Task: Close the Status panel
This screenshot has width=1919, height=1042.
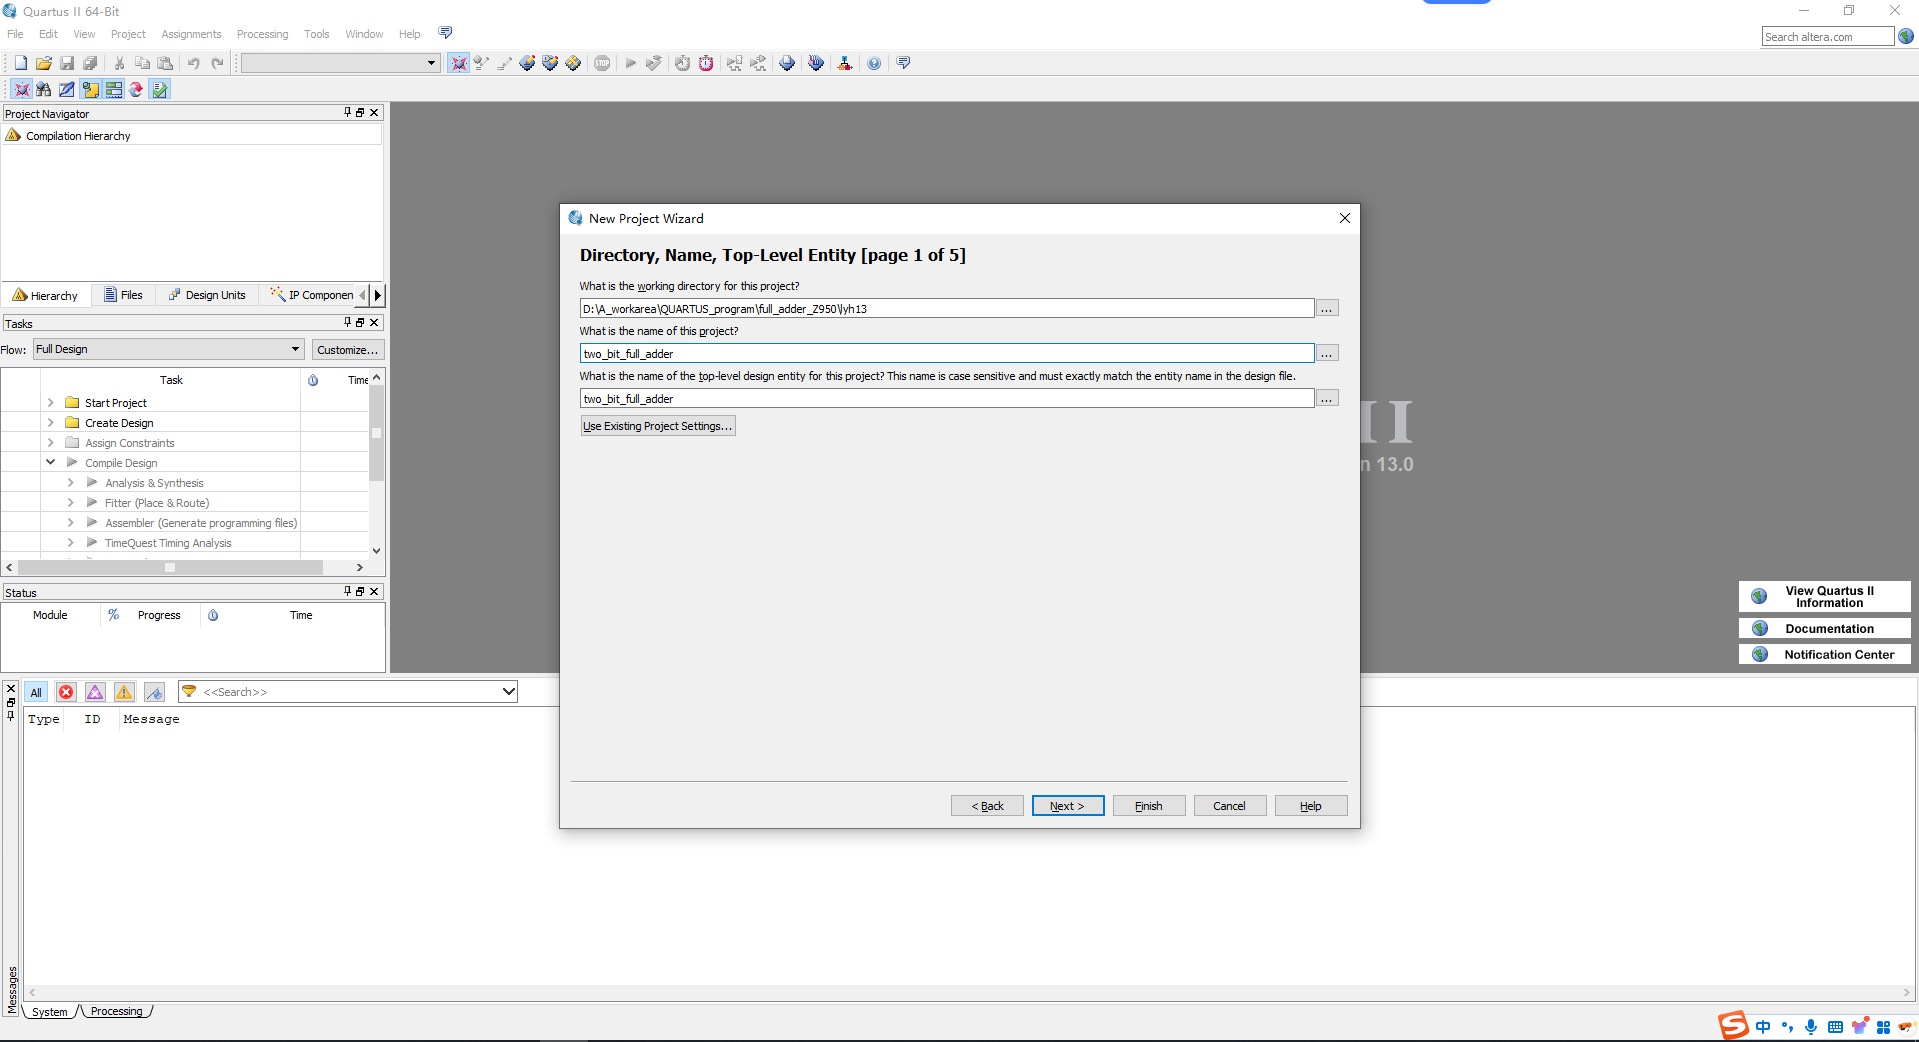Action: (x=374, y=591)
